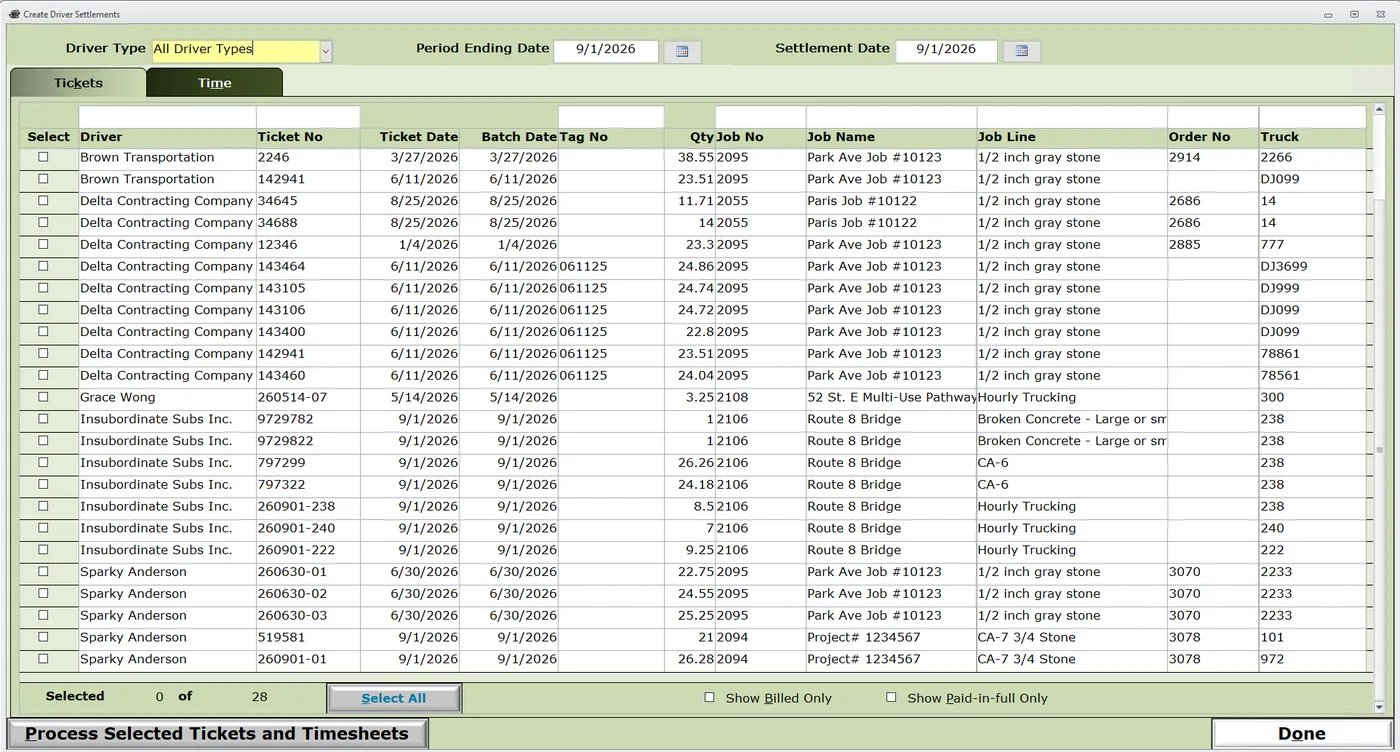The height and width of the screenshot is (752, 1400).
Task: Click truck 78861 cell
Action: (1312, 354)
